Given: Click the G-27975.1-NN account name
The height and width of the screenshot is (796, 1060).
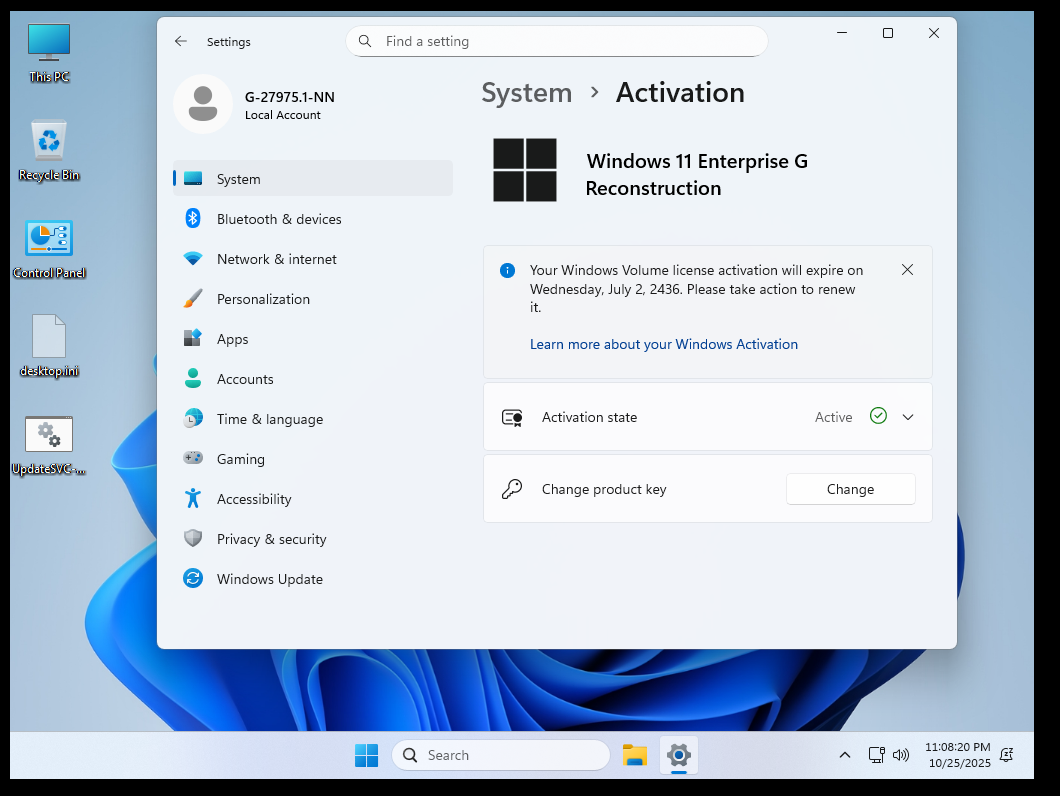Looking at the screenshot, I should point(289,97).
